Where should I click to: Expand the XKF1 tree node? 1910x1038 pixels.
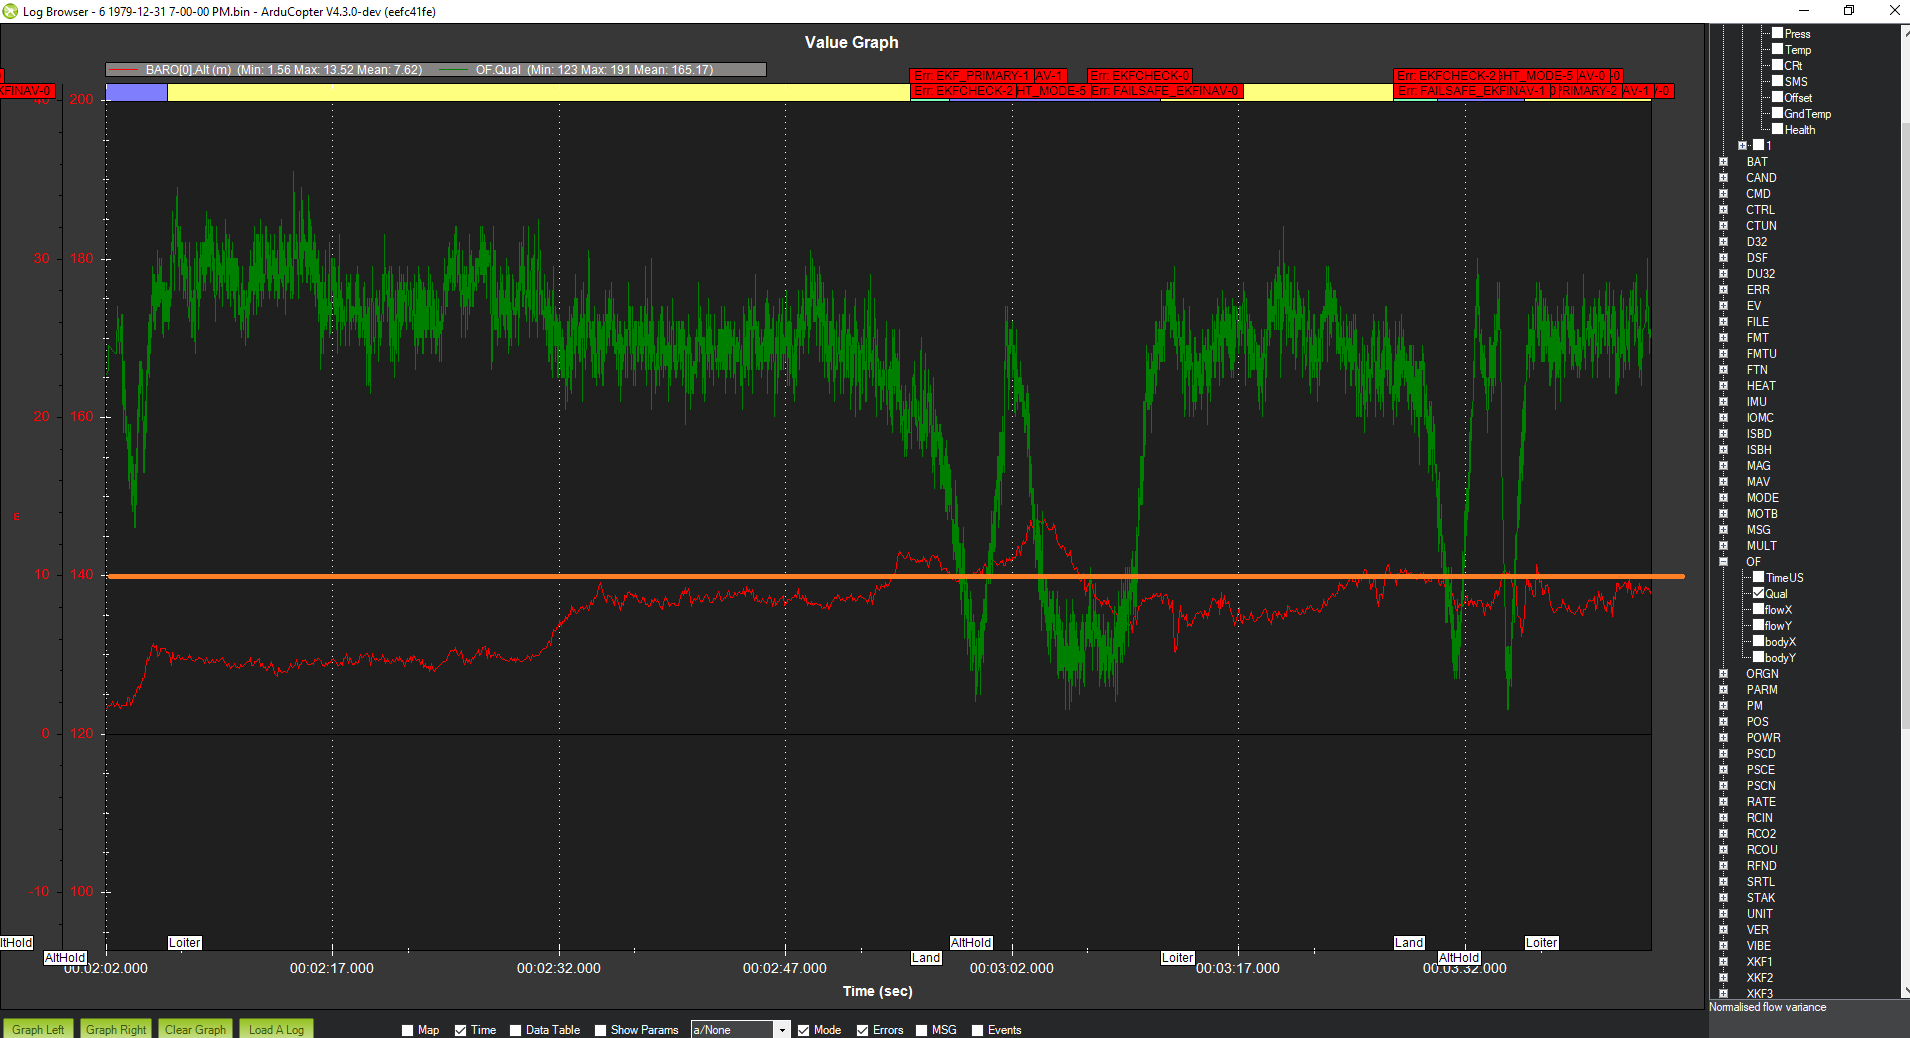pos(1723,962)
